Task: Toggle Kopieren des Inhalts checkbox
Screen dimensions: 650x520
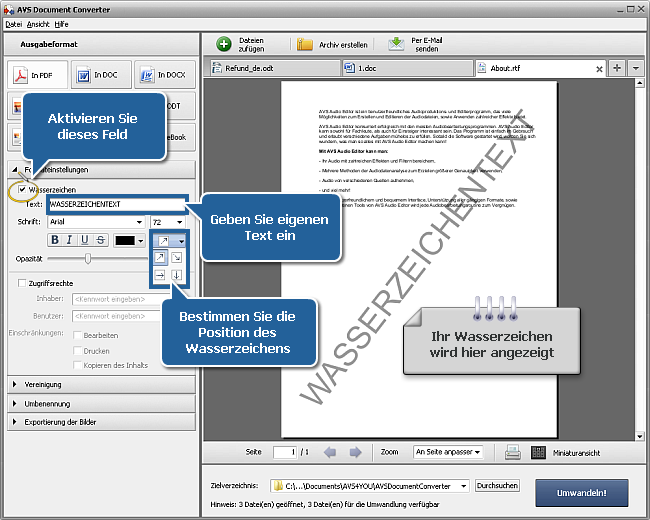Action: click(77, 365)
